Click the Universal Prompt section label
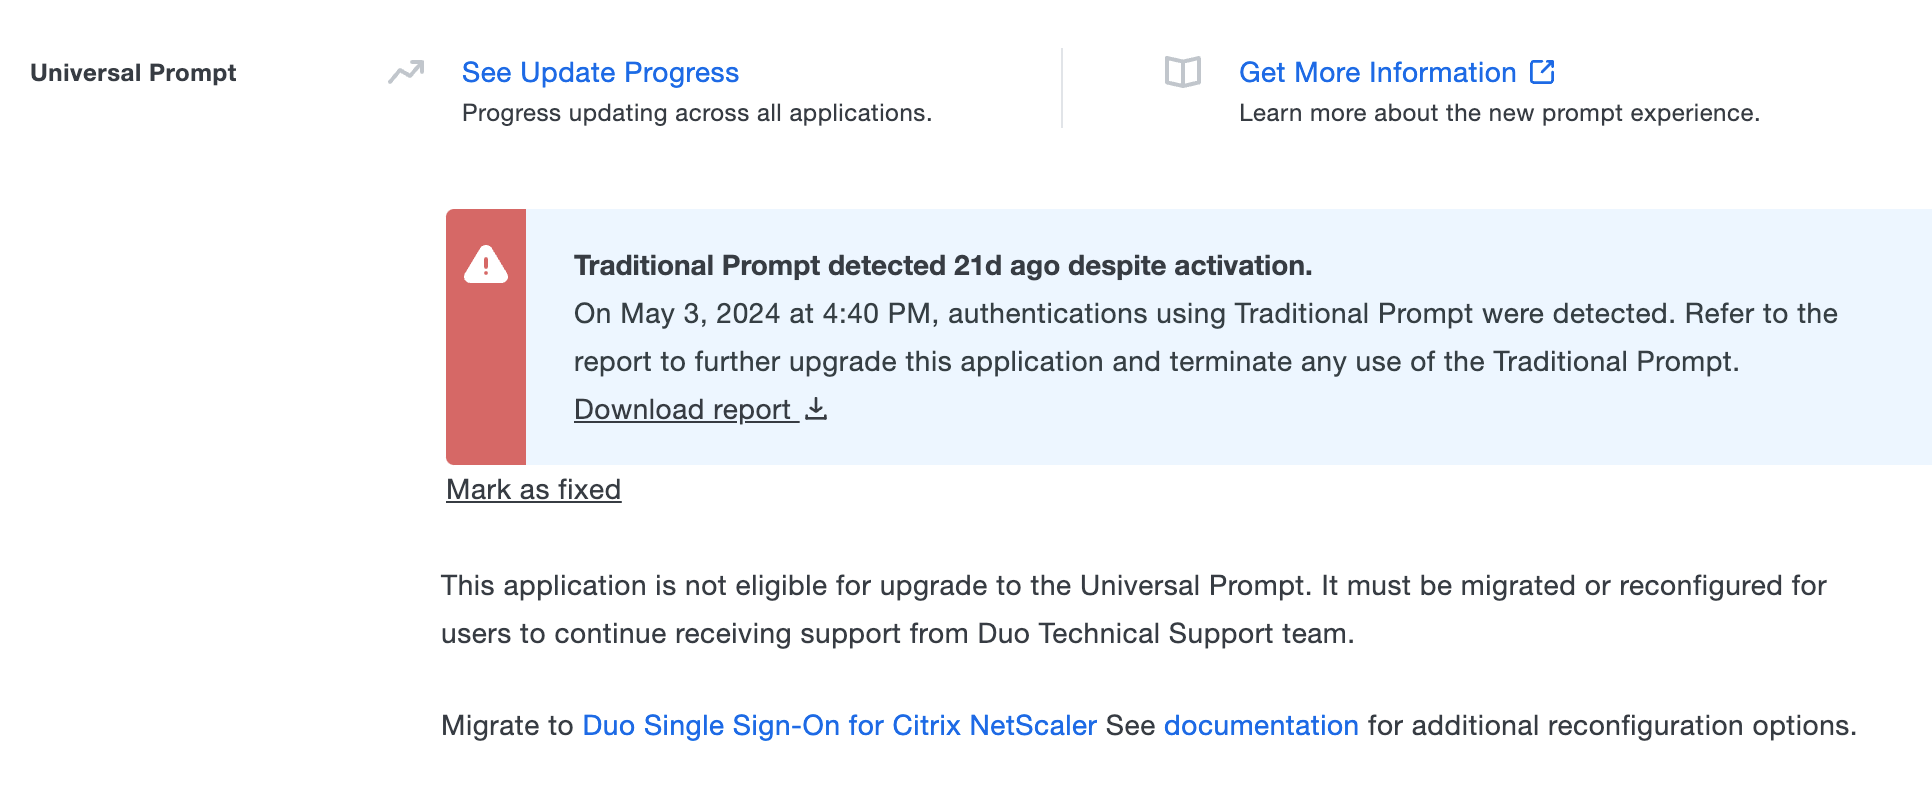Viewport: 1932px width, 790px height. 133,71
